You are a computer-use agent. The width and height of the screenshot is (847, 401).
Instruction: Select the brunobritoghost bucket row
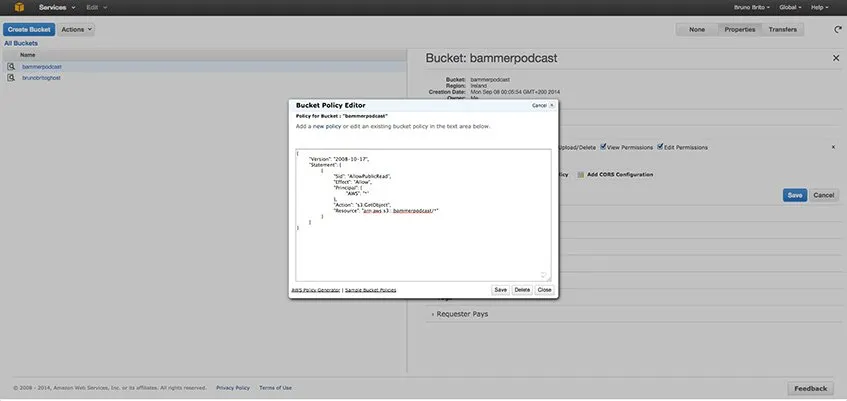204,78
